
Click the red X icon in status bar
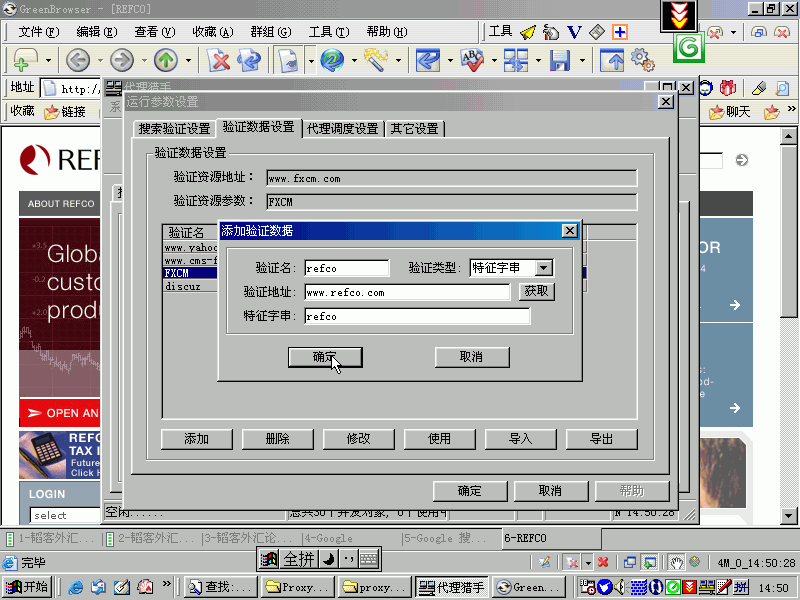(603, 562)
